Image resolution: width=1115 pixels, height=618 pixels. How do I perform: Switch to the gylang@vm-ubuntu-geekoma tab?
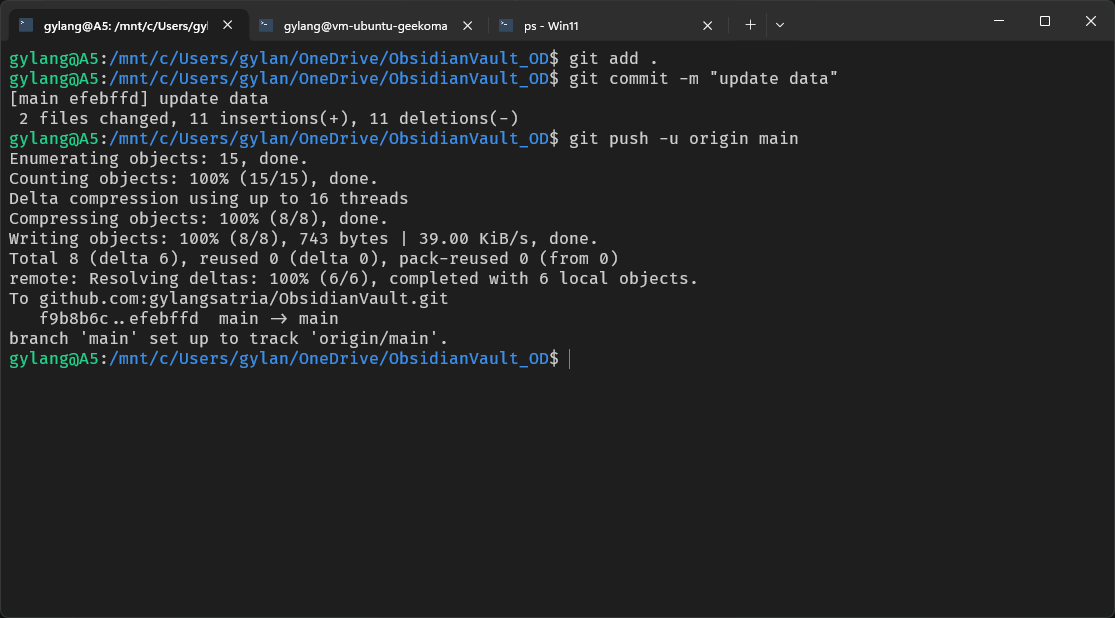pos(364,25)
